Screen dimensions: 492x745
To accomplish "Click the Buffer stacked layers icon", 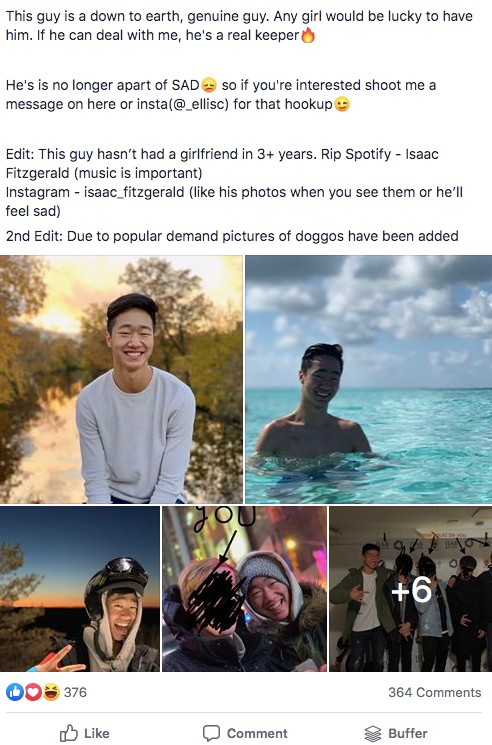I will click(x=373, y=733).
